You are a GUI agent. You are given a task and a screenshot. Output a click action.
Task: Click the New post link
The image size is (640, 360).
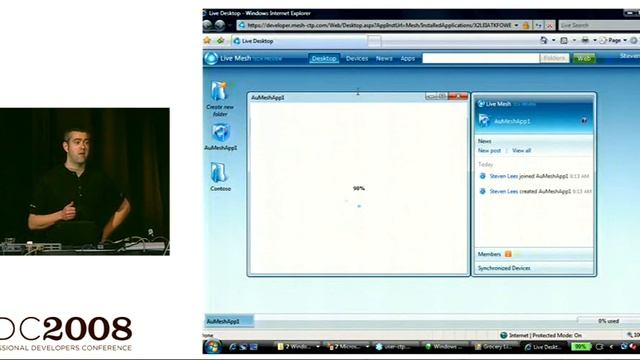click(x=489, y=150)
